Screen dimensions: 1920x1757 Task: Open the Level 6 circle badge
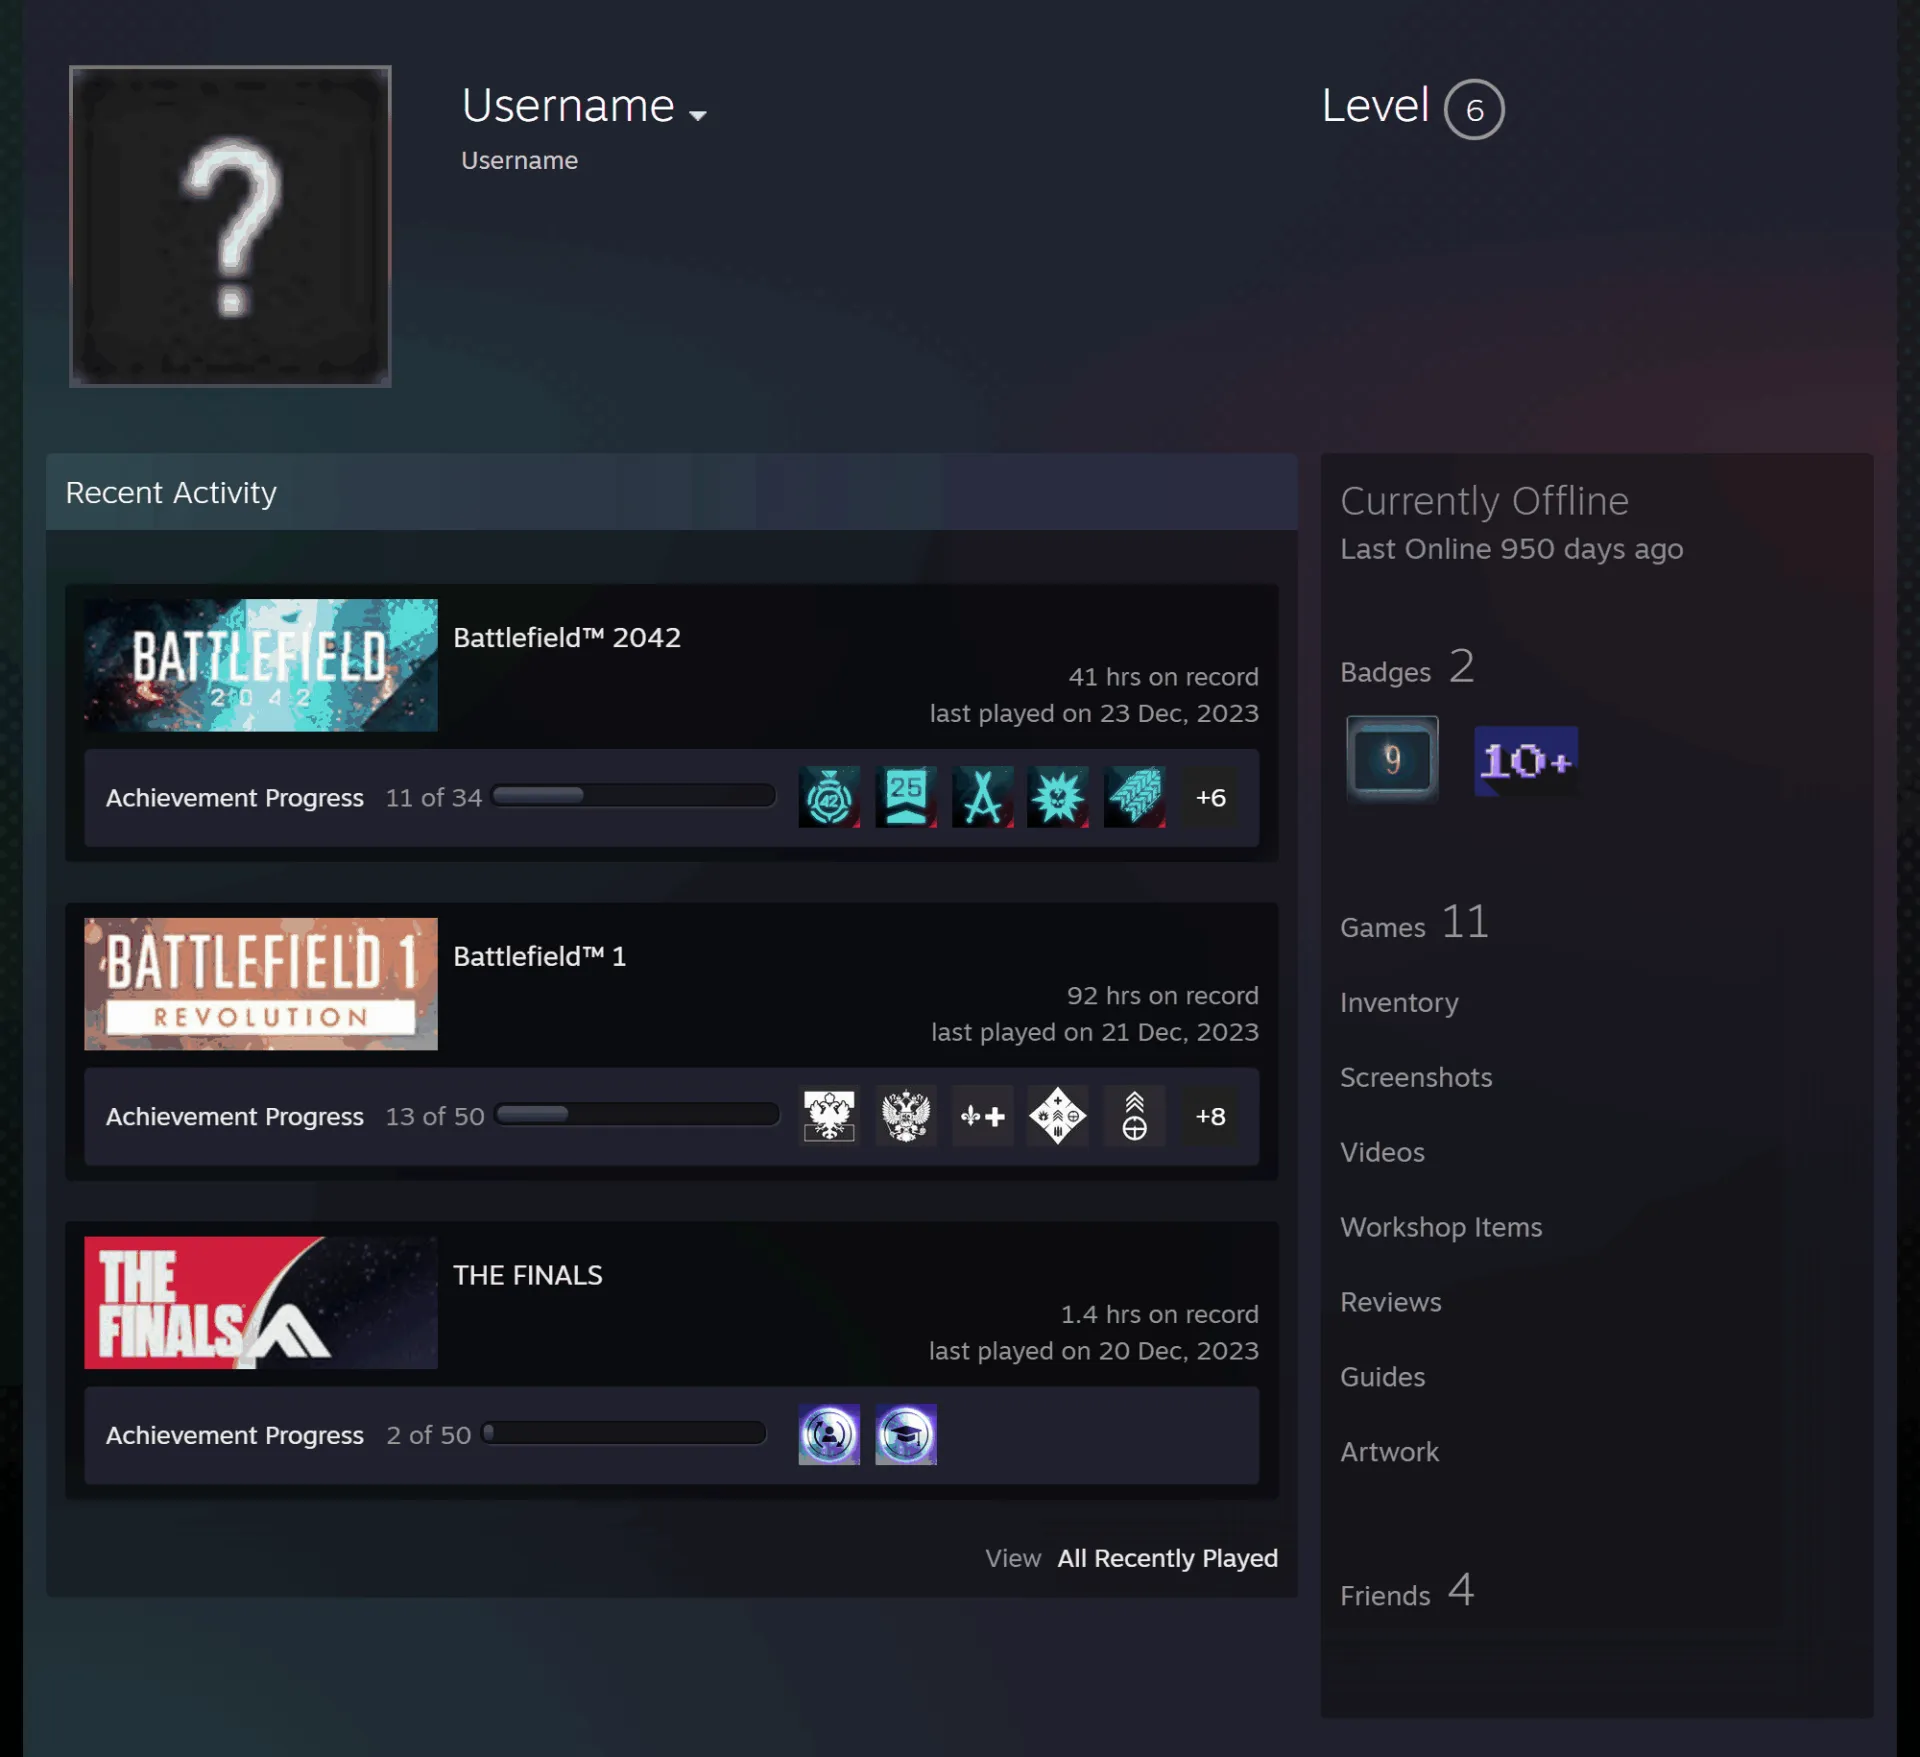(1474, 109)
